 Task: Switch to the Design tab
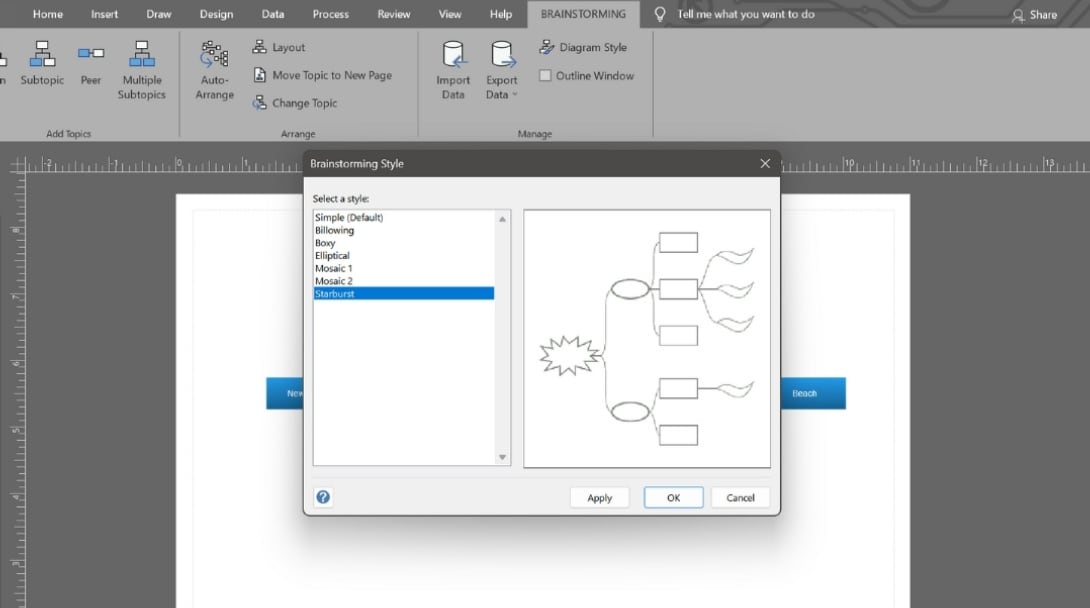216,14
